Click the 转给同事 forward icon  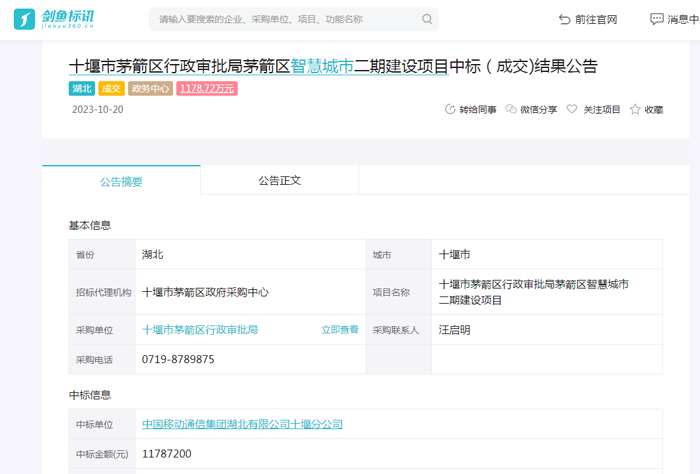pos(450,109)
